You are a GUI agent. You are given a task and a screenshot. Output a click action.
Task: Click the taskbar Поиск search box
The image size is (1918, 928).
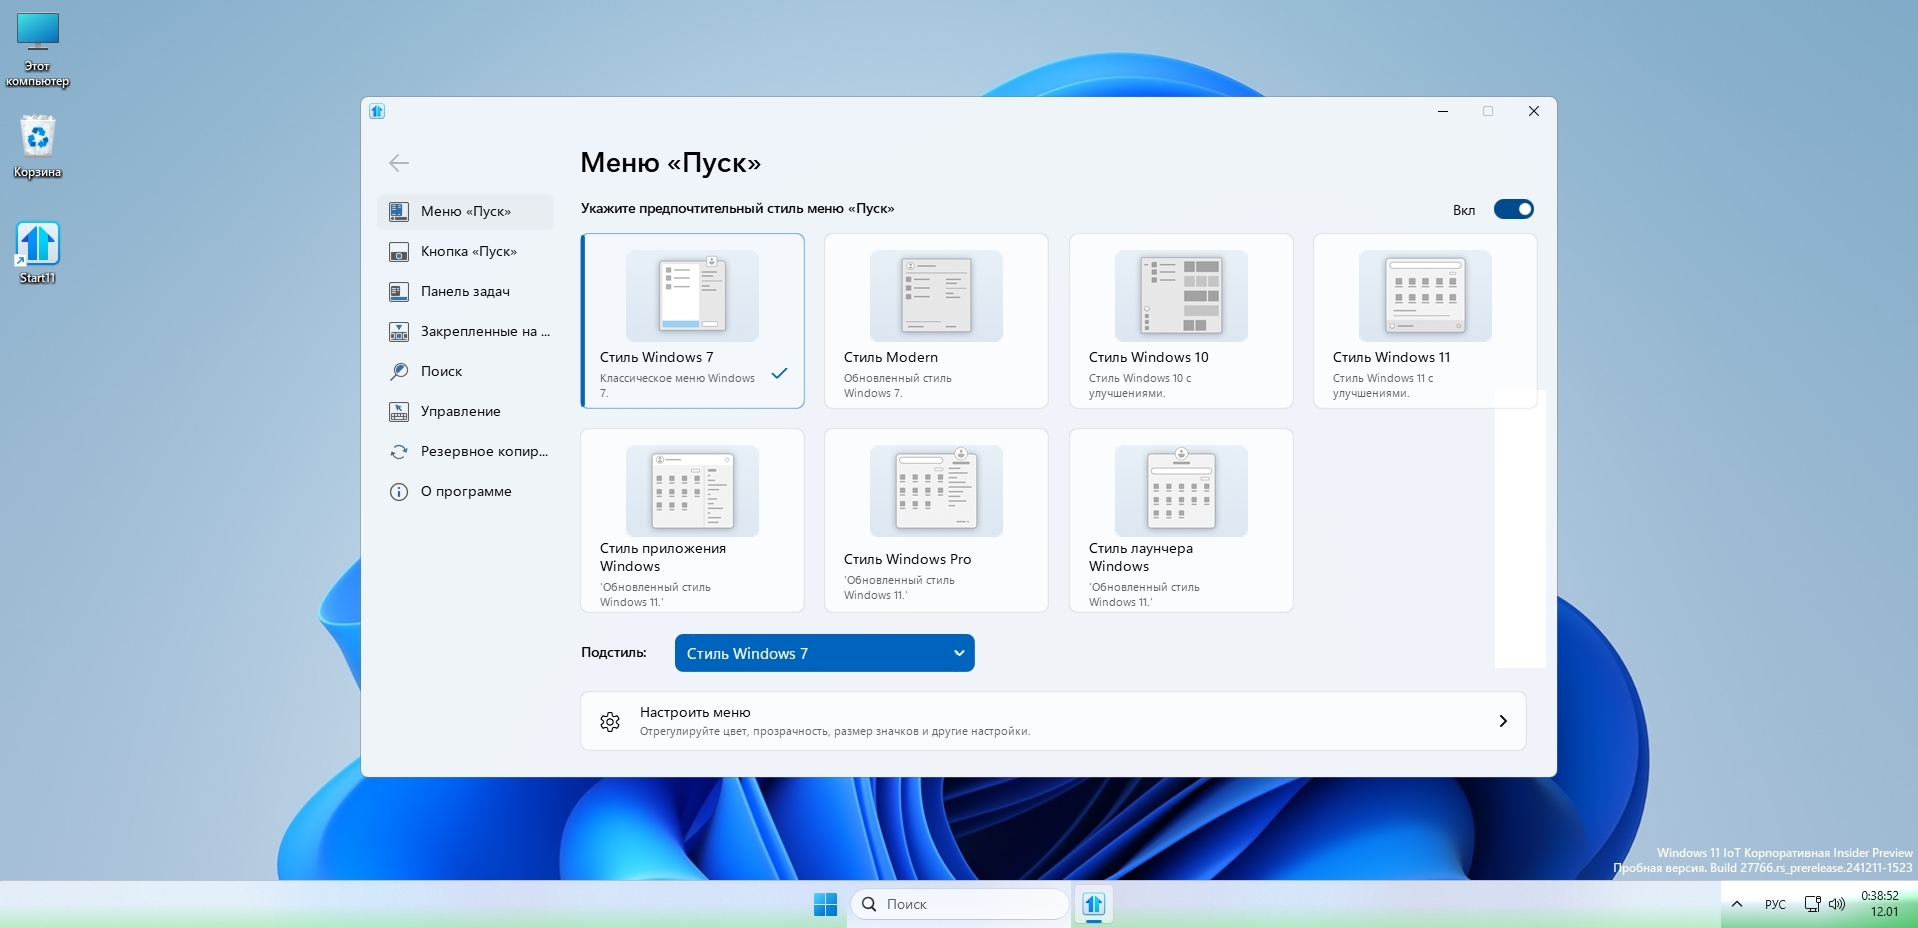pyautogui.click(x=959, y=904)
